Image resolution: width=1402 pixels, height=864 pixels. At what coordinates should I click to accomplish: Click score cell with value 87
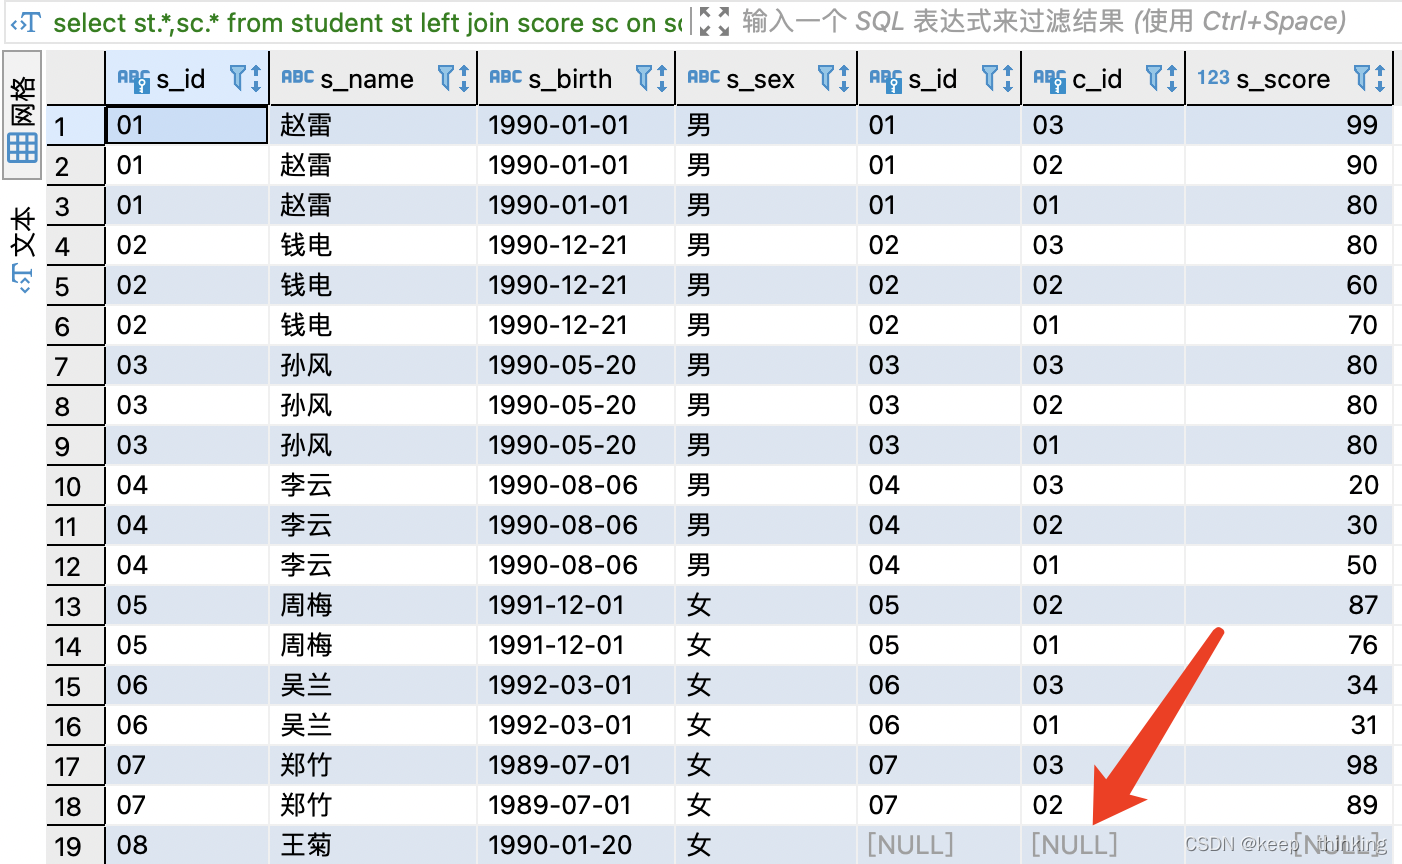[1289, 605]
